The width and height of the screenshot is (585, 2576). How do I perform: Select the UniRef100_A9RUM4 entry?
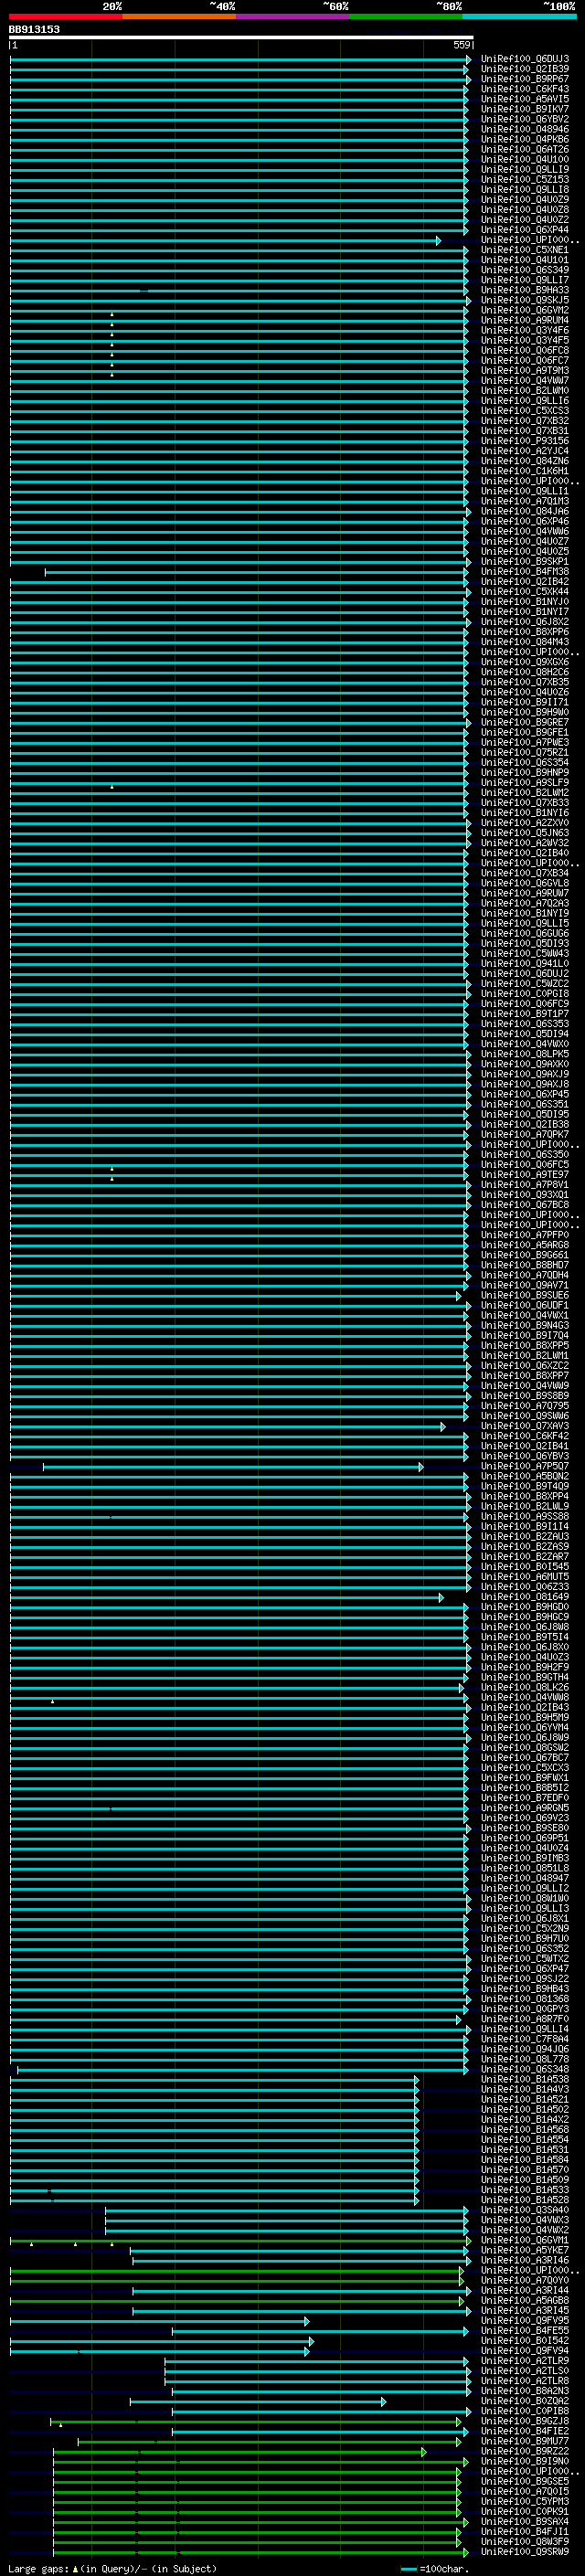525,320
